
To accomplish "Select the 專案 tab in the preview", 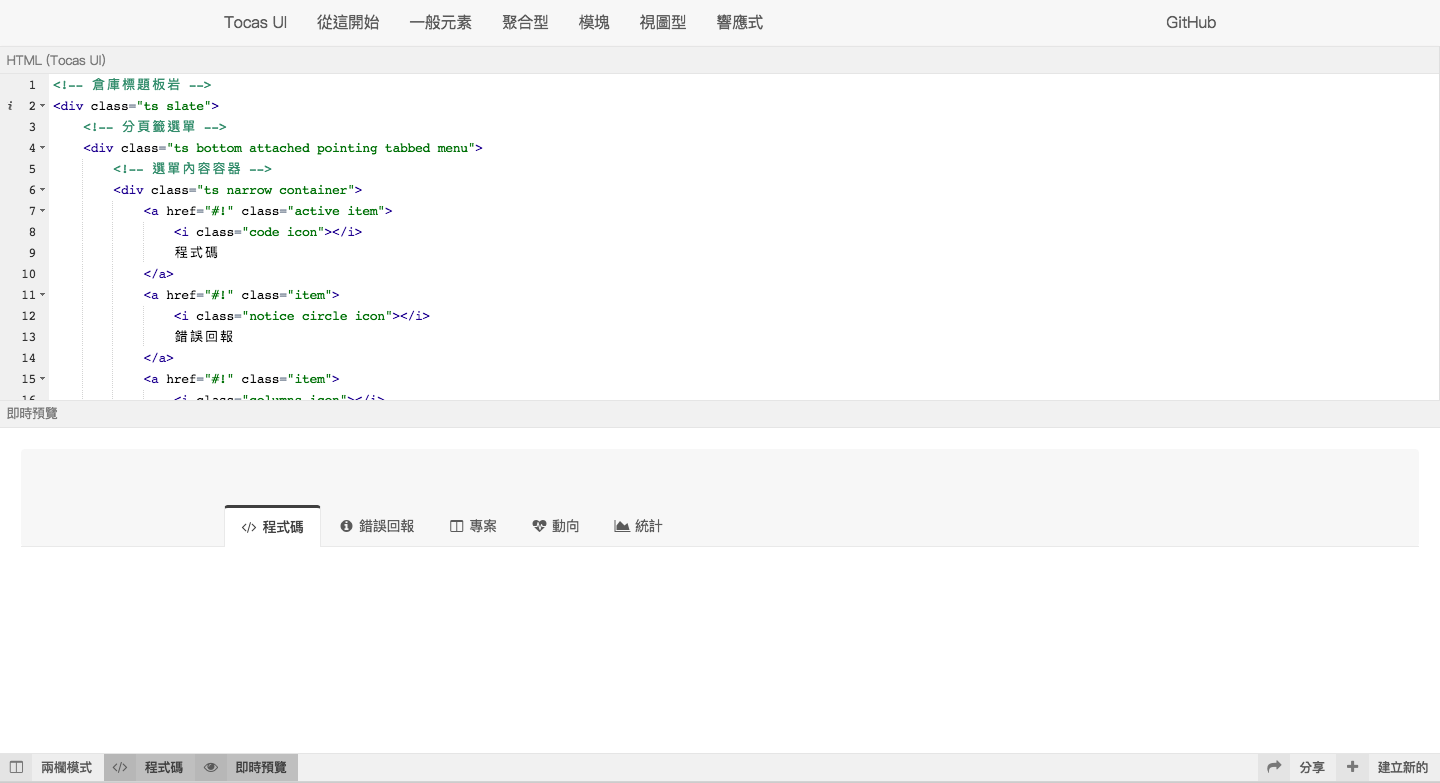I will pos(473,526).
